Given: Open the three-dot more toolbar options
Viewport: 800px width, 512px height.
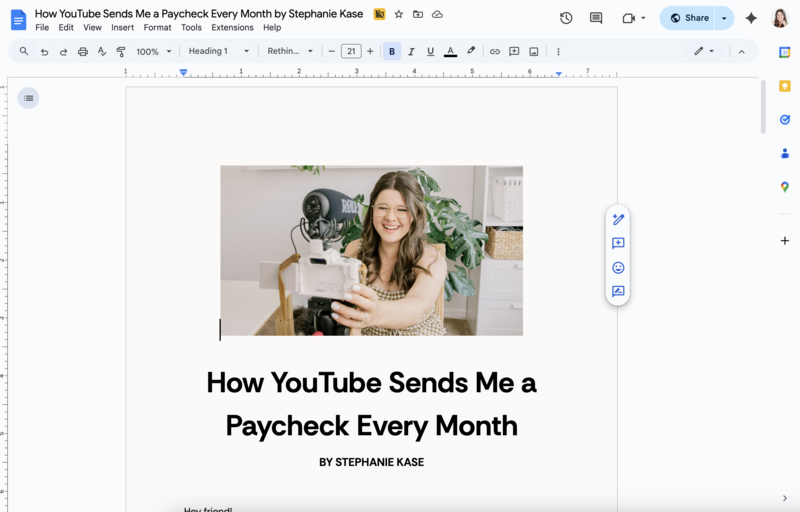Looking at the screenshot, I should click(558, 52).
